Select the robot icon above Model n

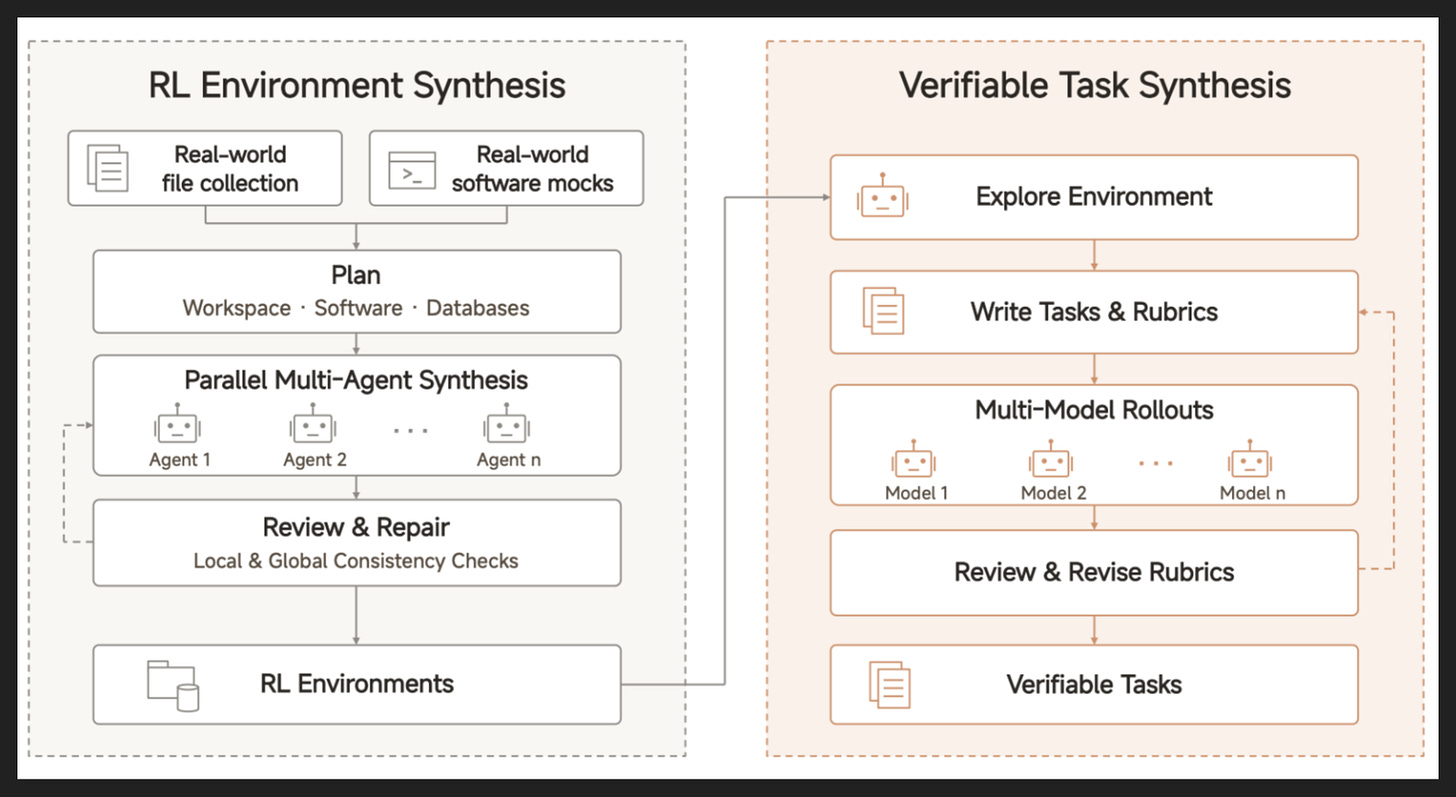click(x=1249, y=461)
